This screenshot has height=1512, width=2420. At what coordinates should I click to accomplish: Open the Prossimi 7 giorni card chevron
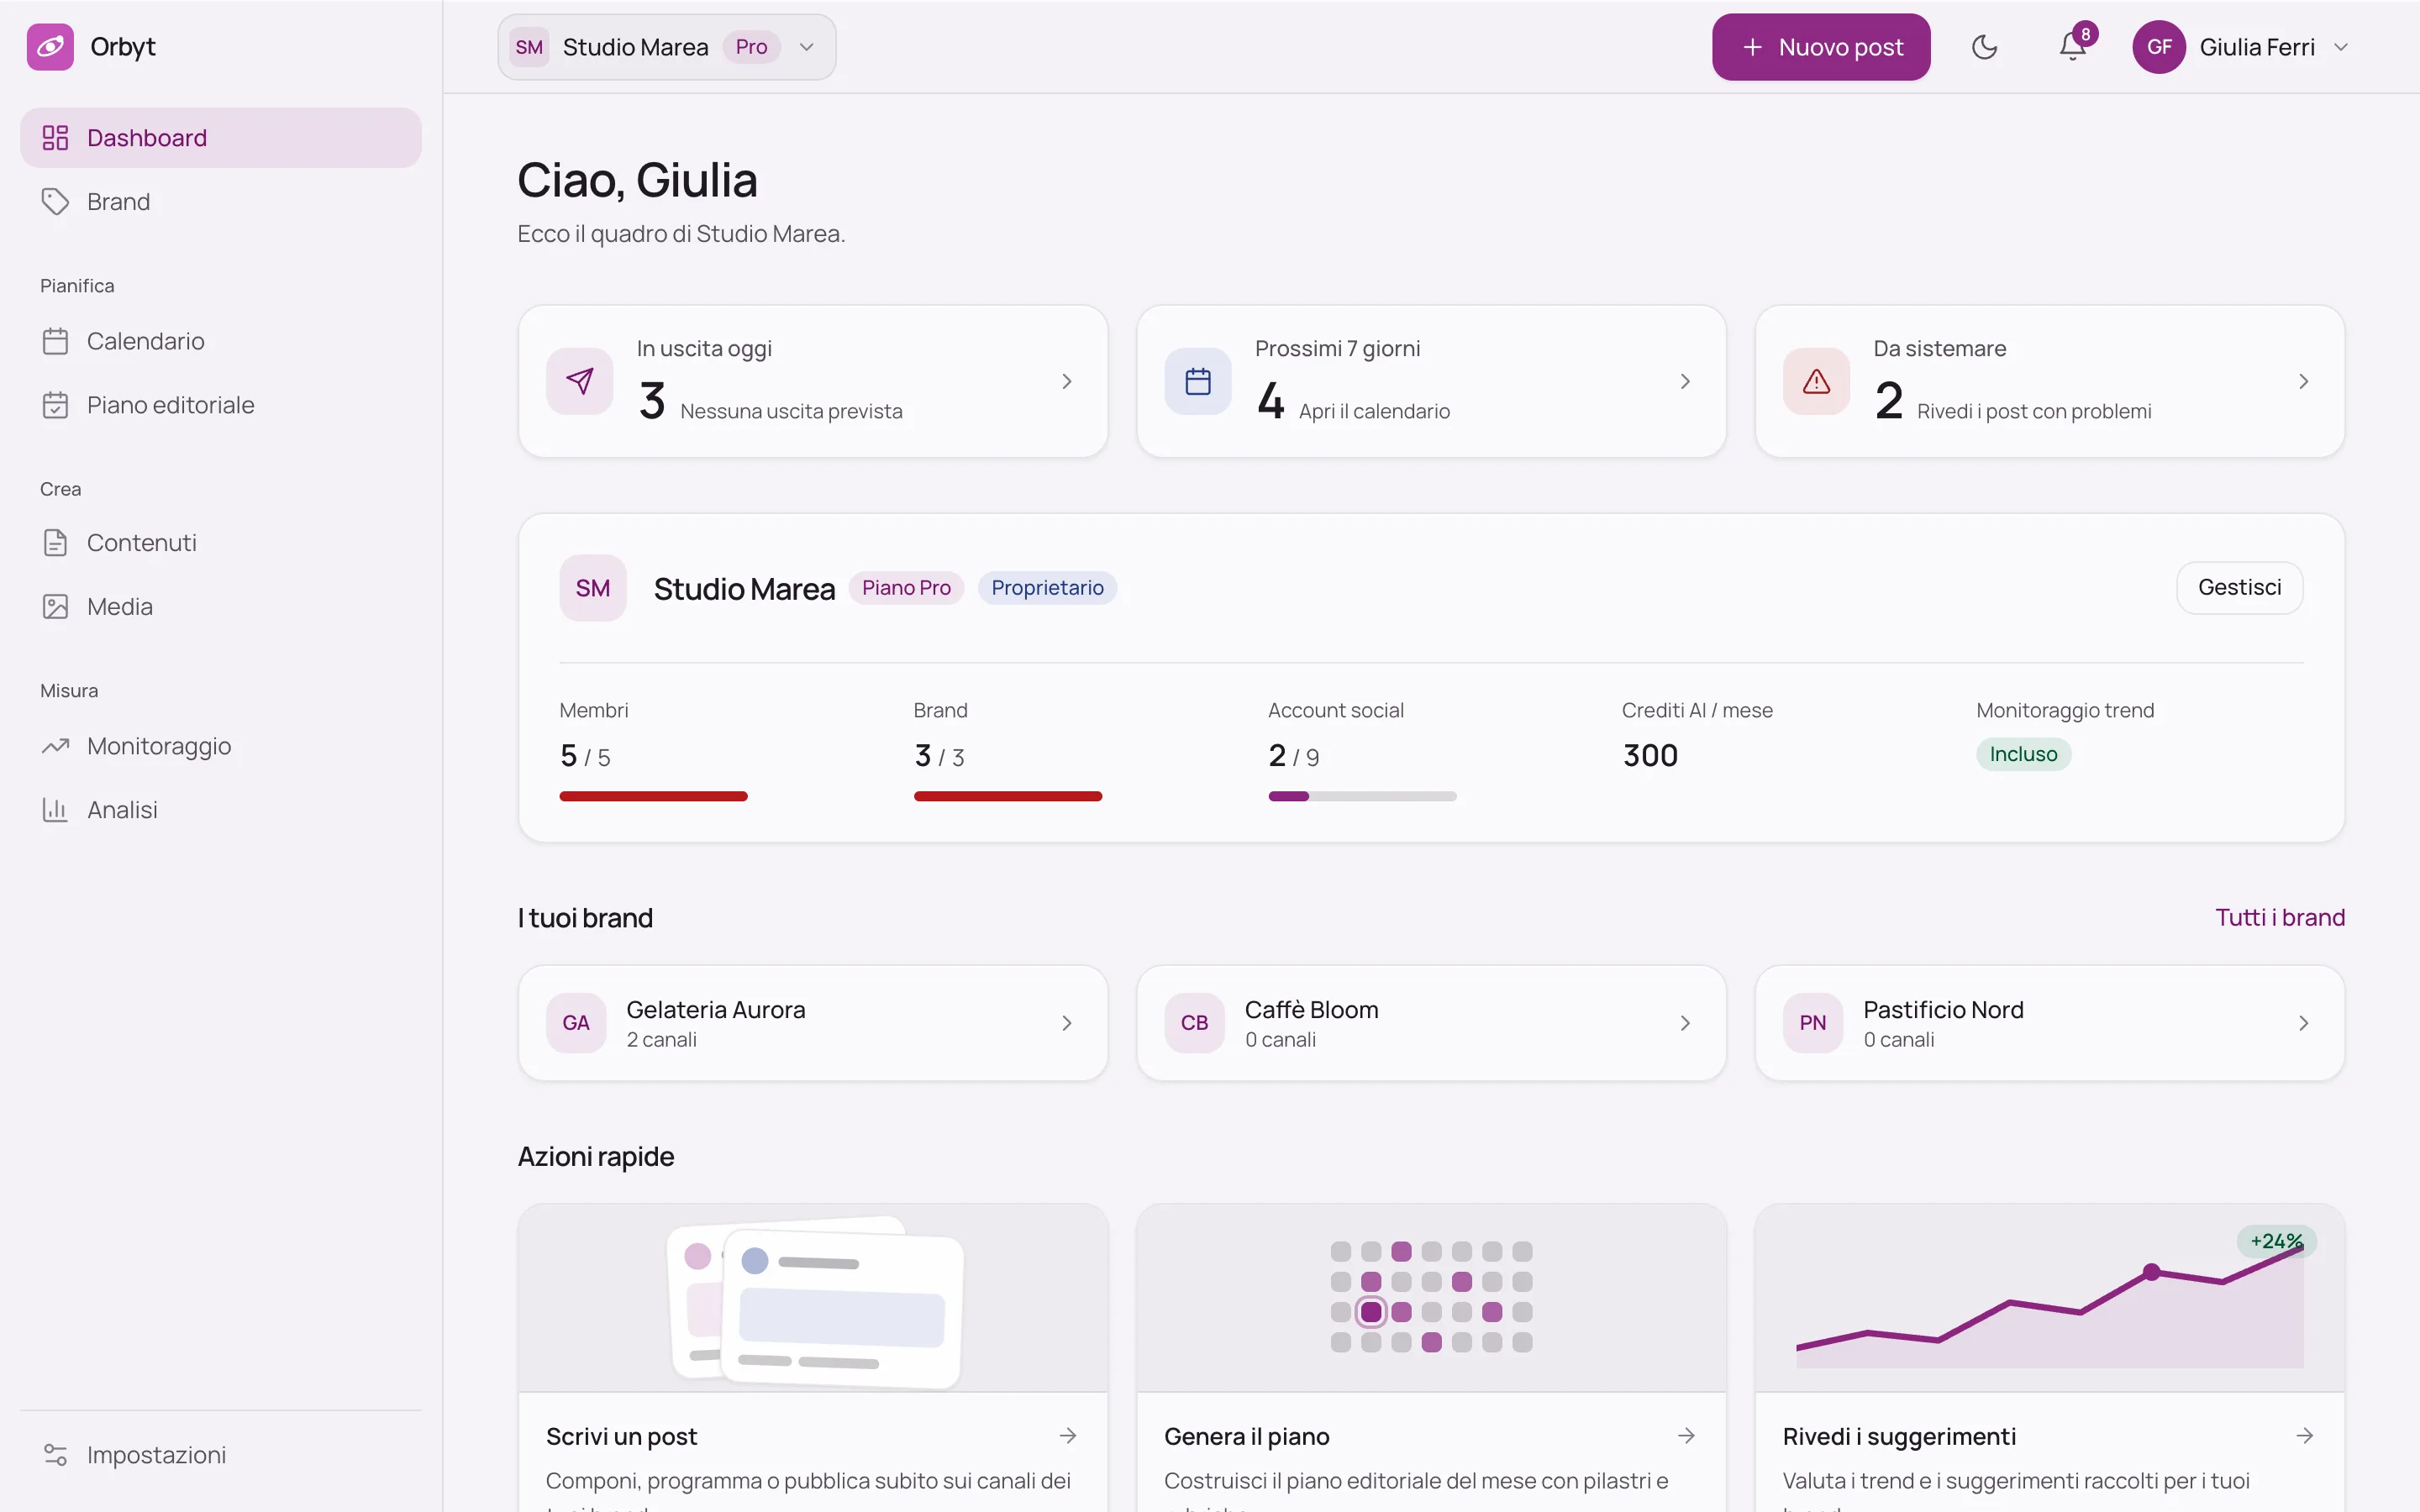(x=1685, y=381)
